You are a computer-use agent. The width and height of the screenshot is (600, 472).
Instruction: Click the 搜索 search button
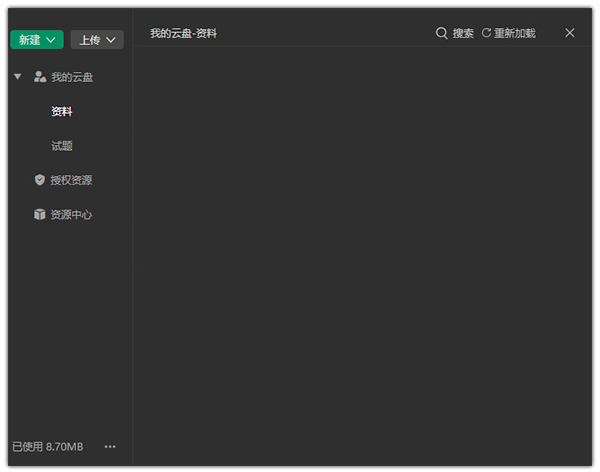point(455,33)
